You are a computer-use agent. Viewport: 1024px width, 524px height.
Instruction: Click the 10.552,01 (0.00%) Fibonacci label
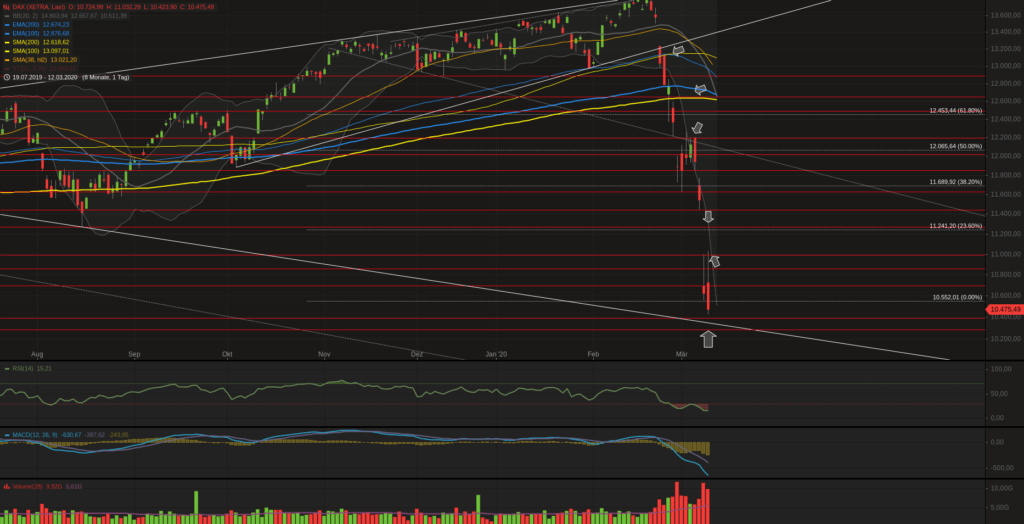(x=957, y=297)
